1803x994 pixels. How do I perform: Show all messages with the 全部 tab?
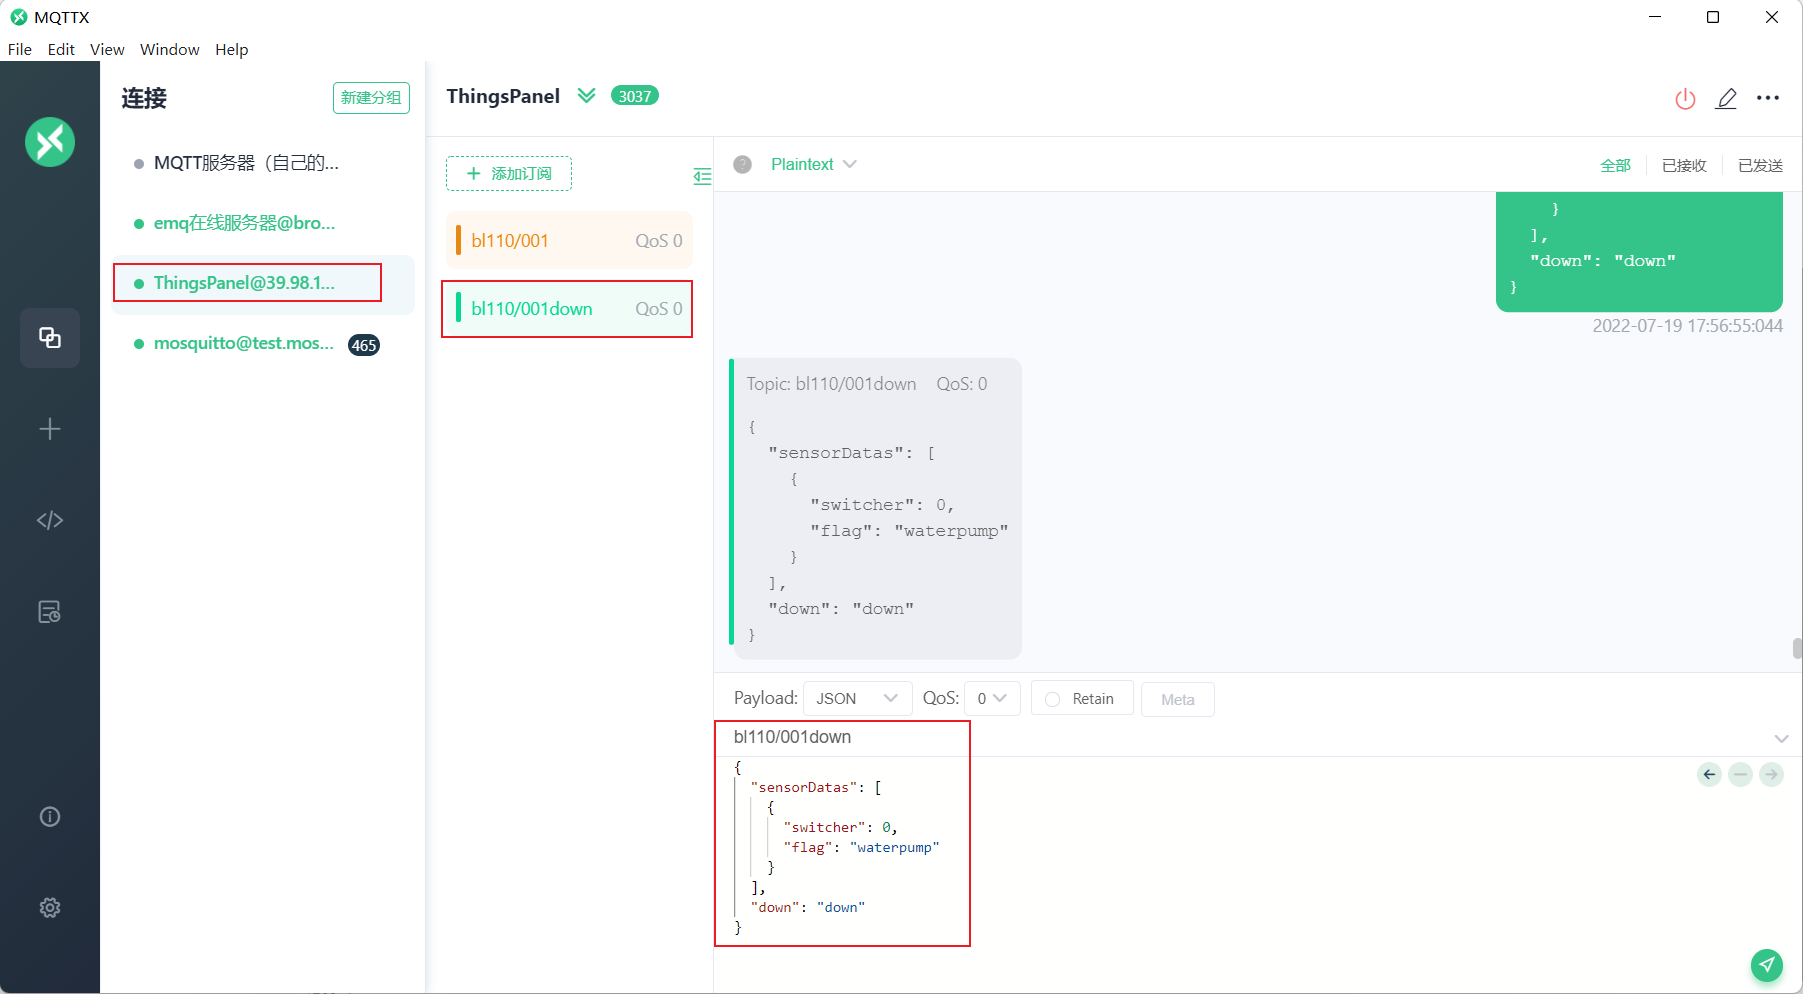coord(1615,165)
